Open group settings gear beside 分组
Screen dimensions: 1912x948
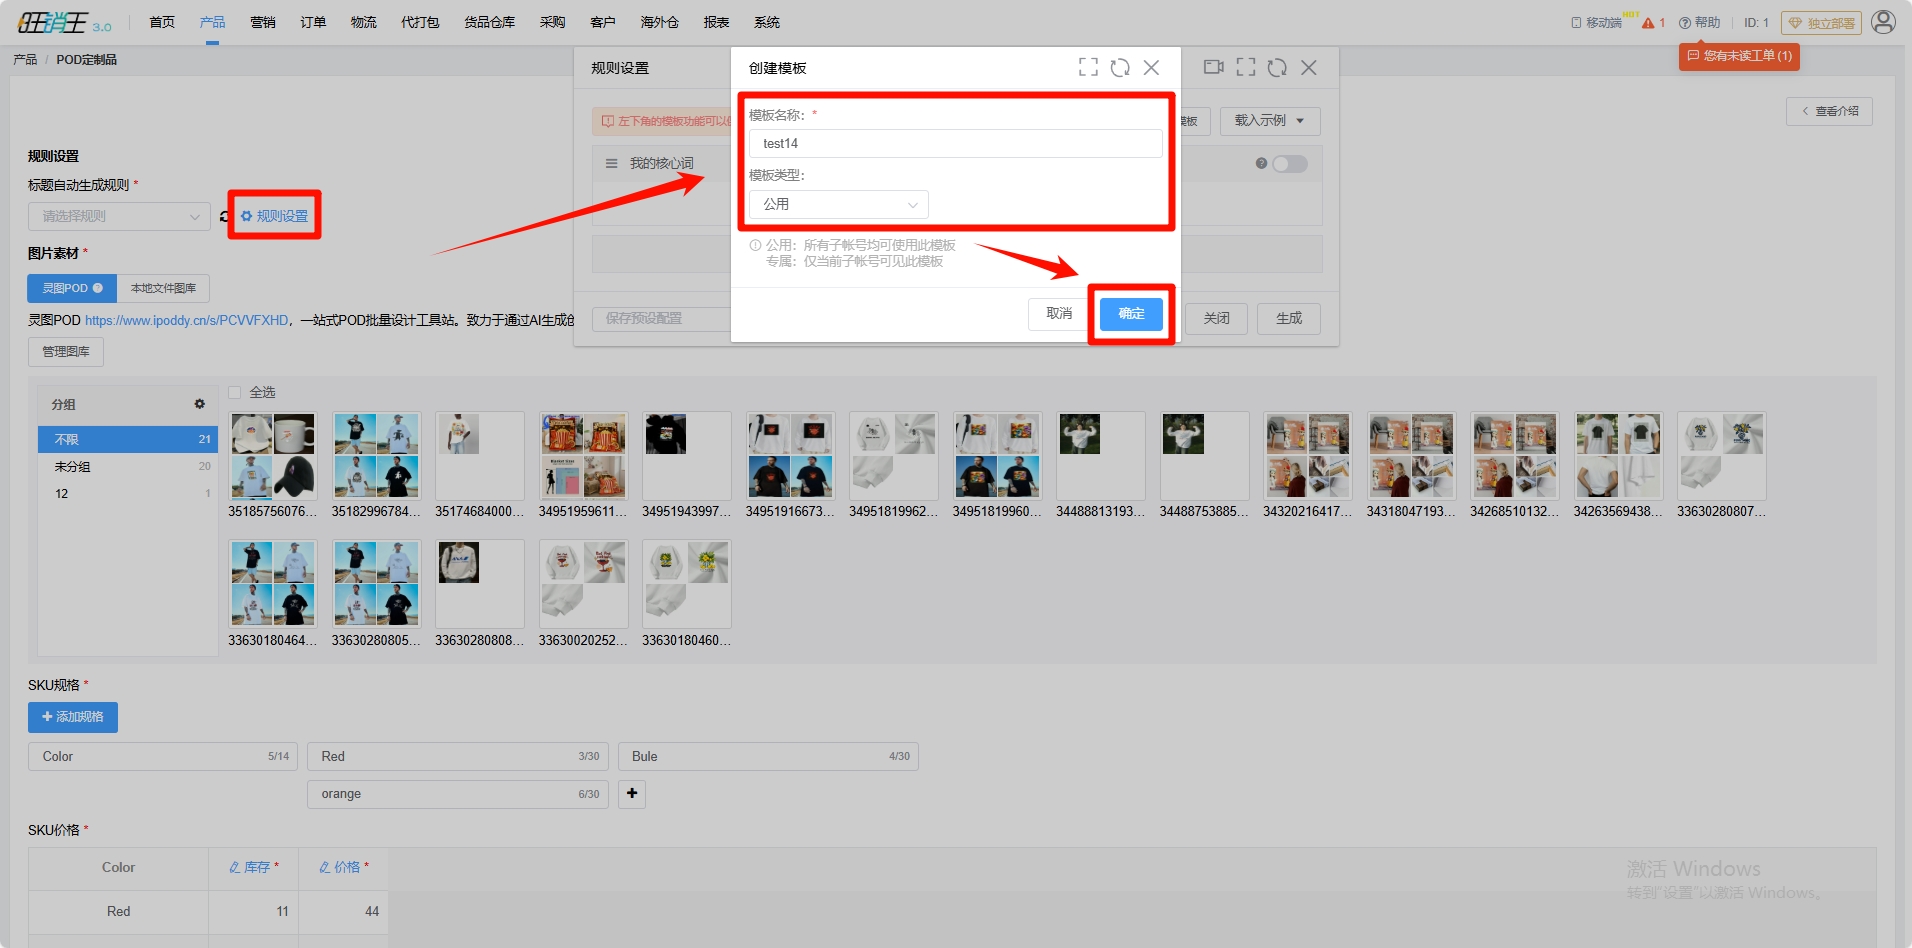click(199, 404)
